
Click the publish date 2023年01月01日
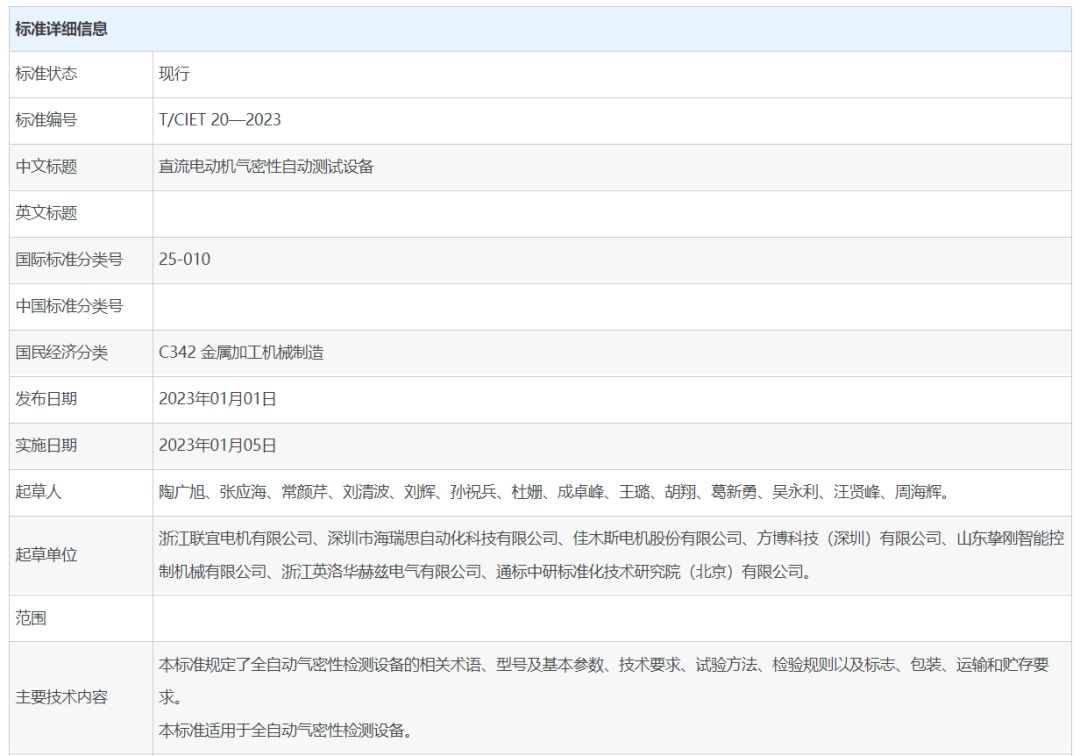pyautogui.click(x=217, y=399)
